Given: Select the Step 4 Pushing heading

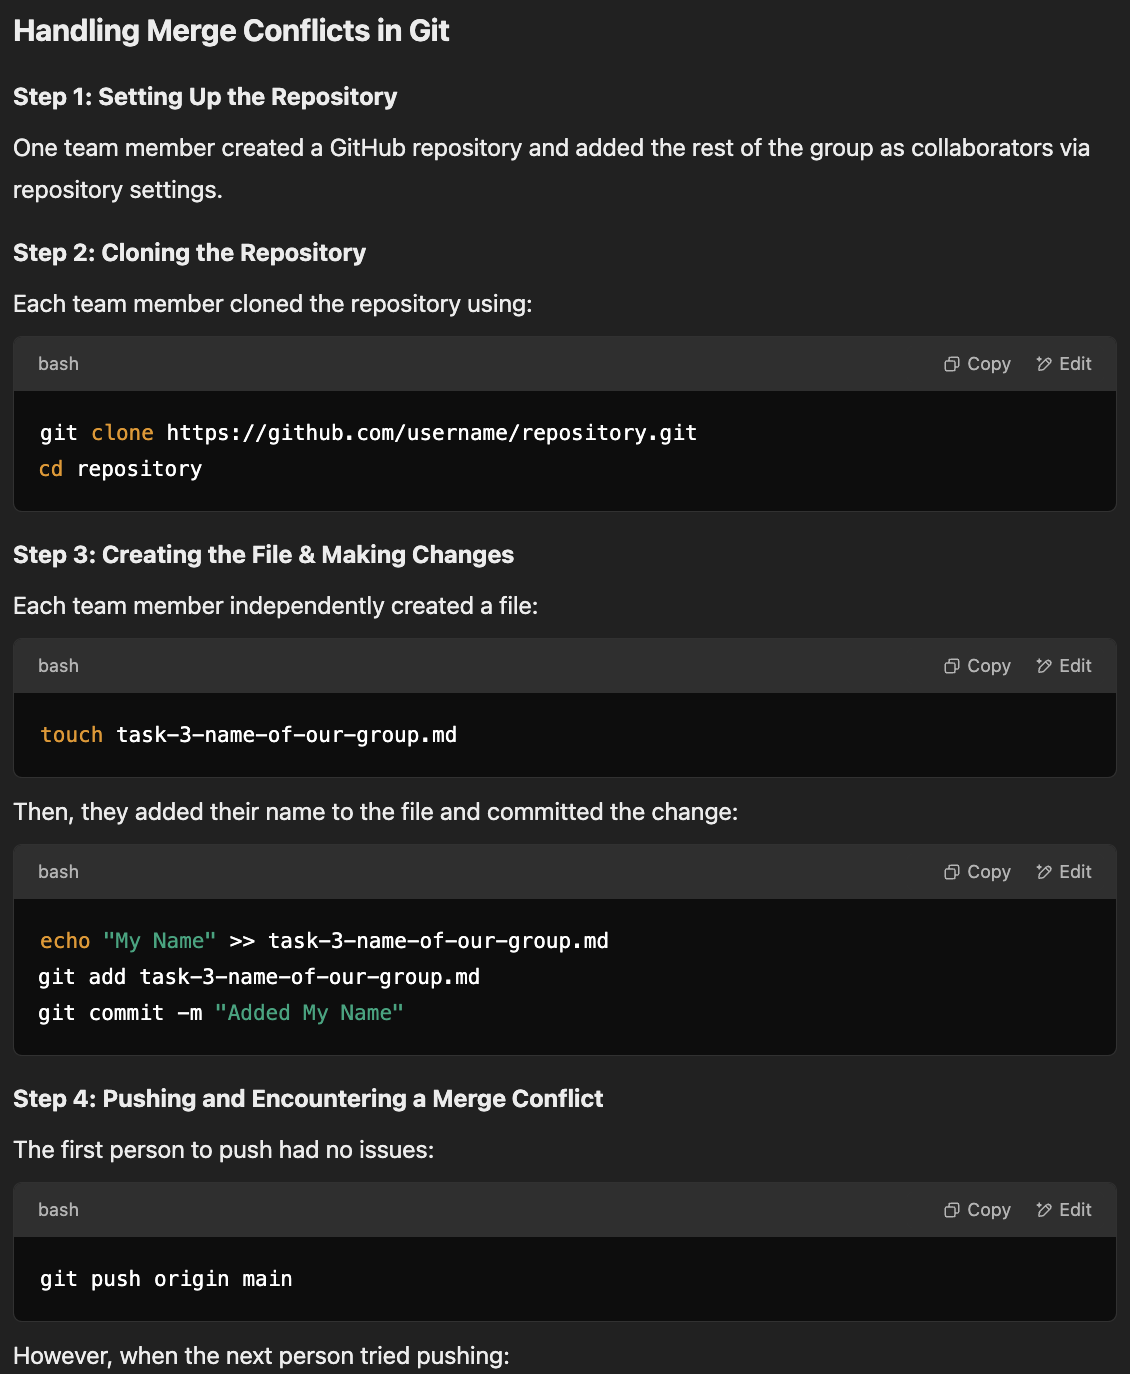Looking at the screenshot, I should [x=308, y=1099].
